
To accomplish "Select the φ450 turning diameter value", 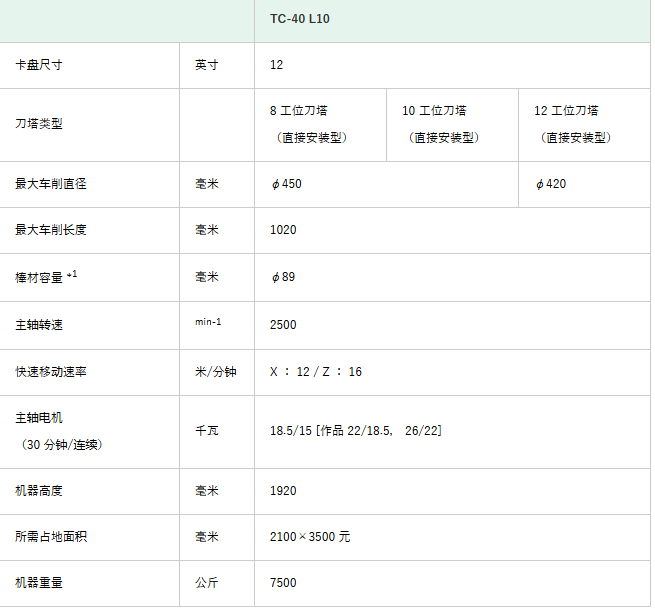I will [x=286, y=184].
